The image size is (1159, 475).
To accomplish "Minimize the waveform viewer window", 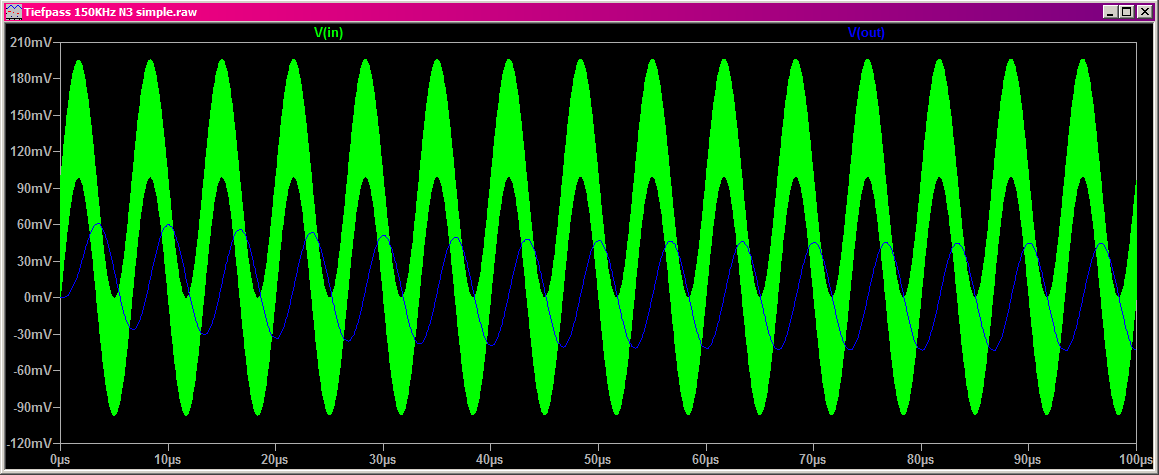I will tap(1111, 11).
